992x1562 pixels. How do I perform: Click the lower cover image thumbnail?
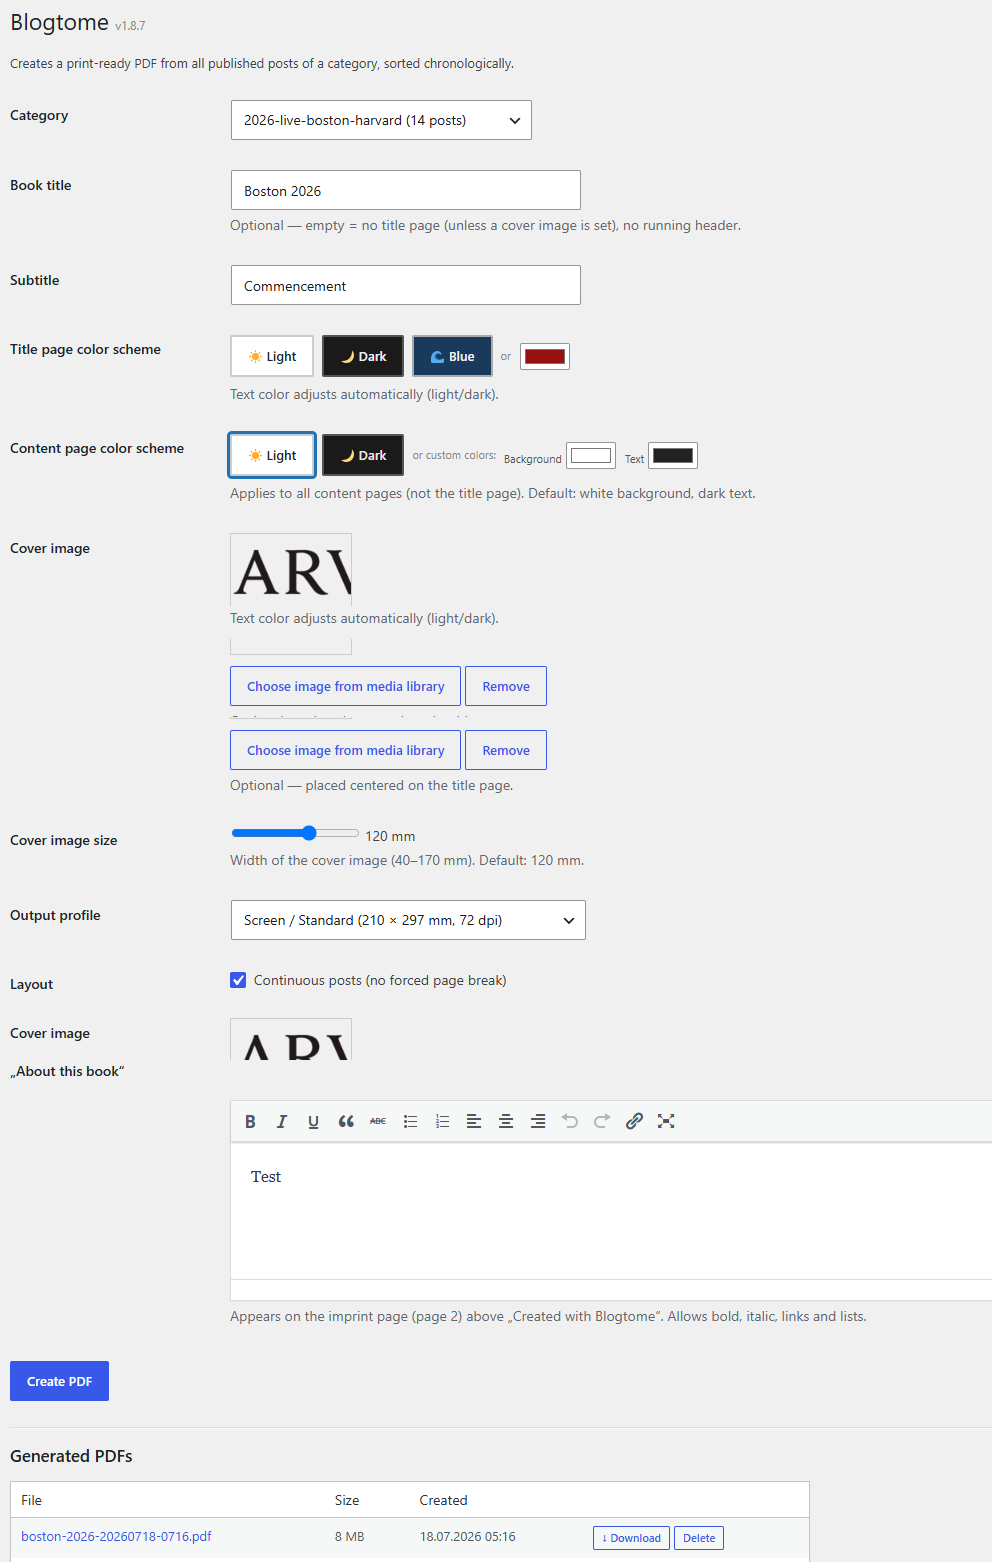pyautogui.click(x=291, y=1039)
